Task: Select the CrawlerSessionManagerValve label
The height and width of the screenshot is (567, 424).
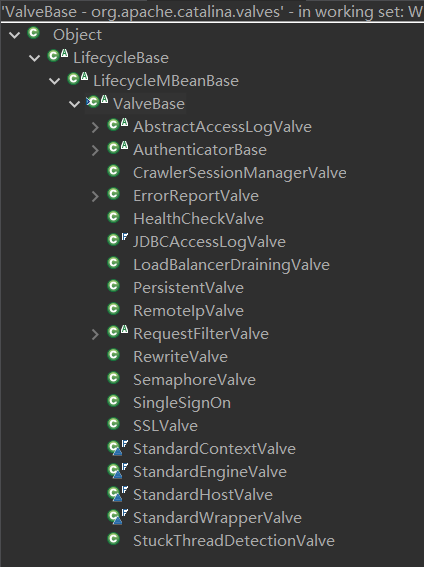Action: [x=240, y=173]
